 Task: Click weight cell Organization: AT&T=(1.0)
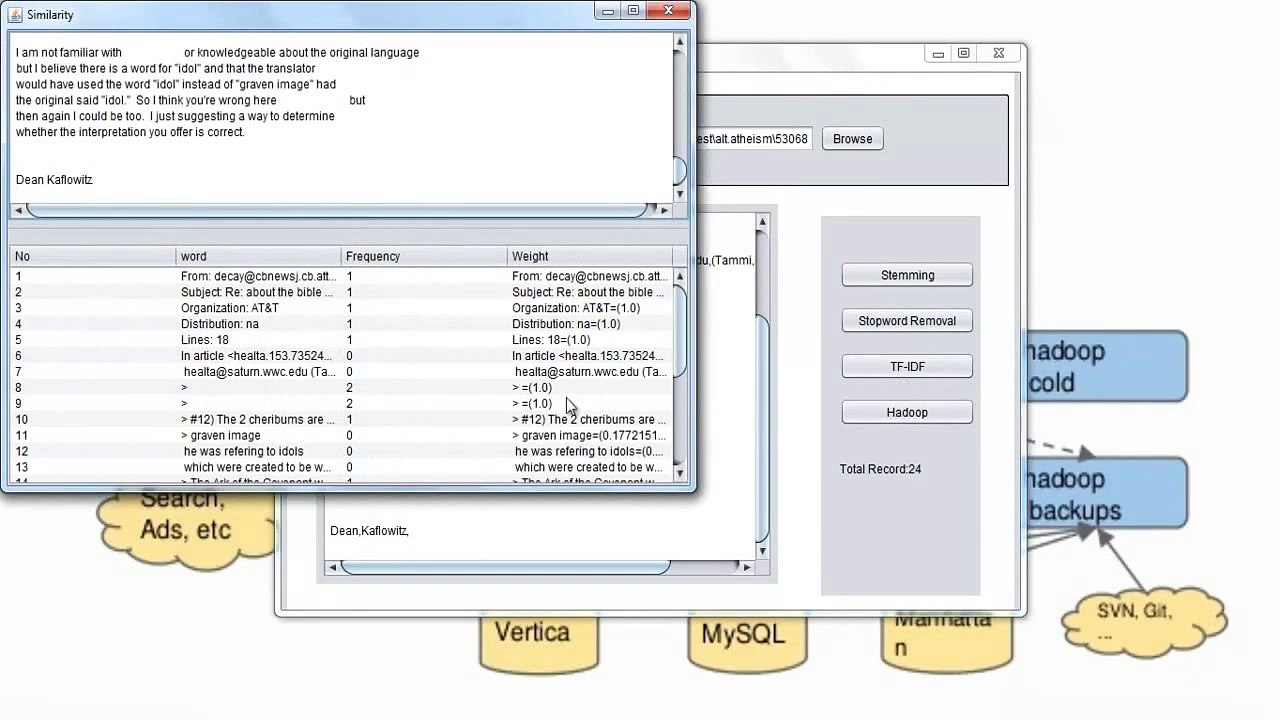point(590,308)
